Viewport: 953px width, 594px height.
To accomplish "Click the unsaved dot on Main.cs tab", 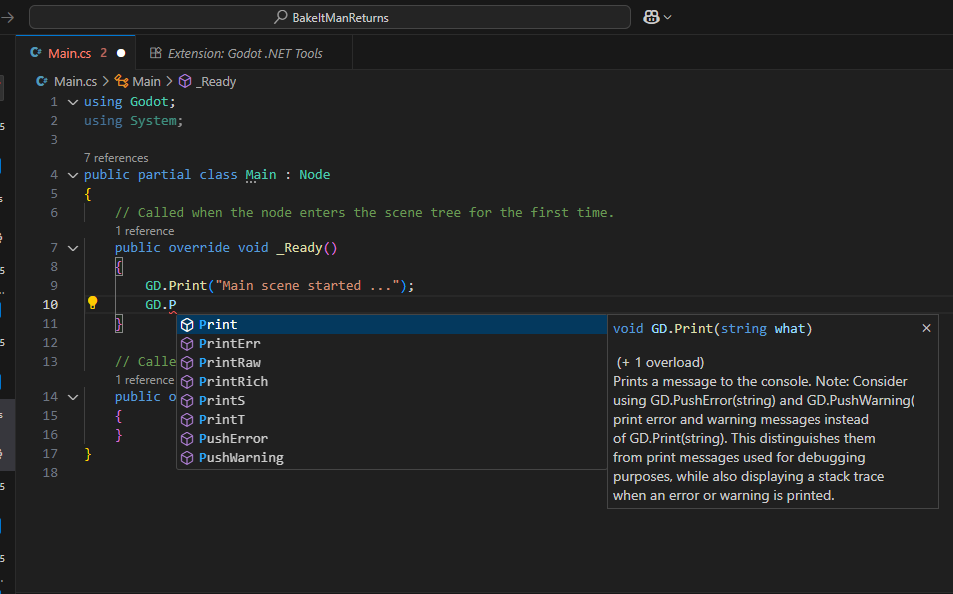I will pos(121,54).
